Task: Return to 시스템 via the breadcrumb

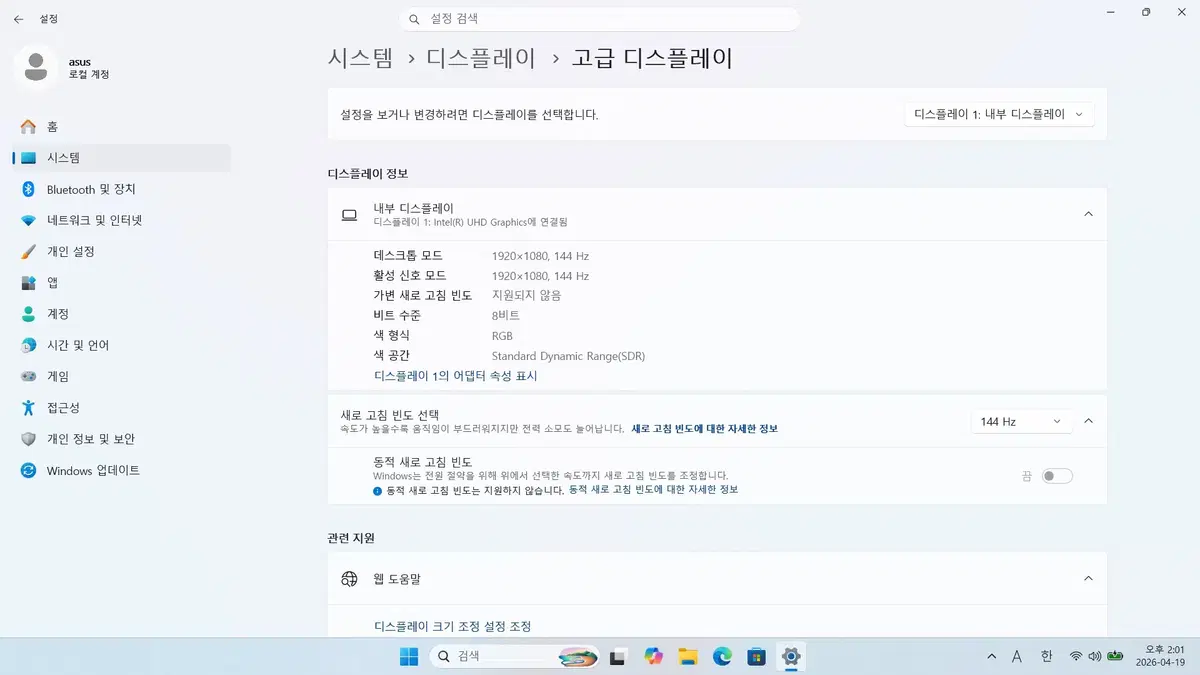Action: click(359, 59)
